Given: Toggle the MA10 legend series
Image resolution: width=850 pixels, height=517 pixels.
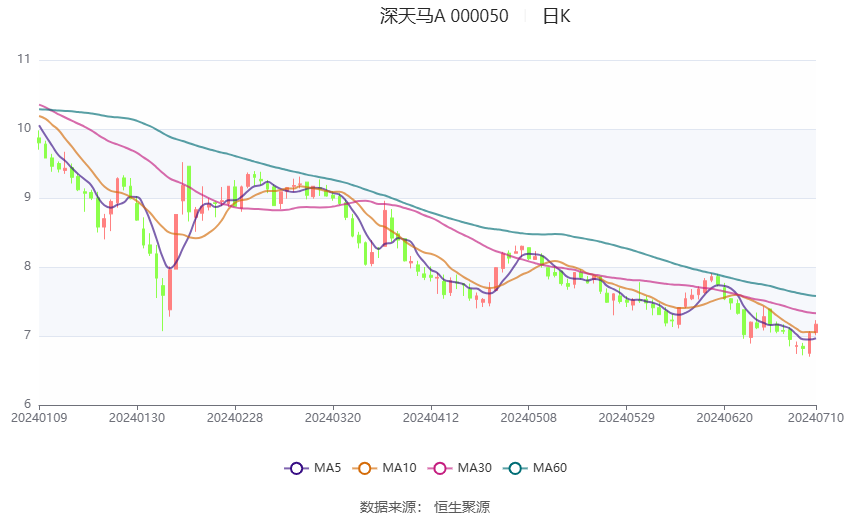Looking at the screenshot, I should coord(384,468).
